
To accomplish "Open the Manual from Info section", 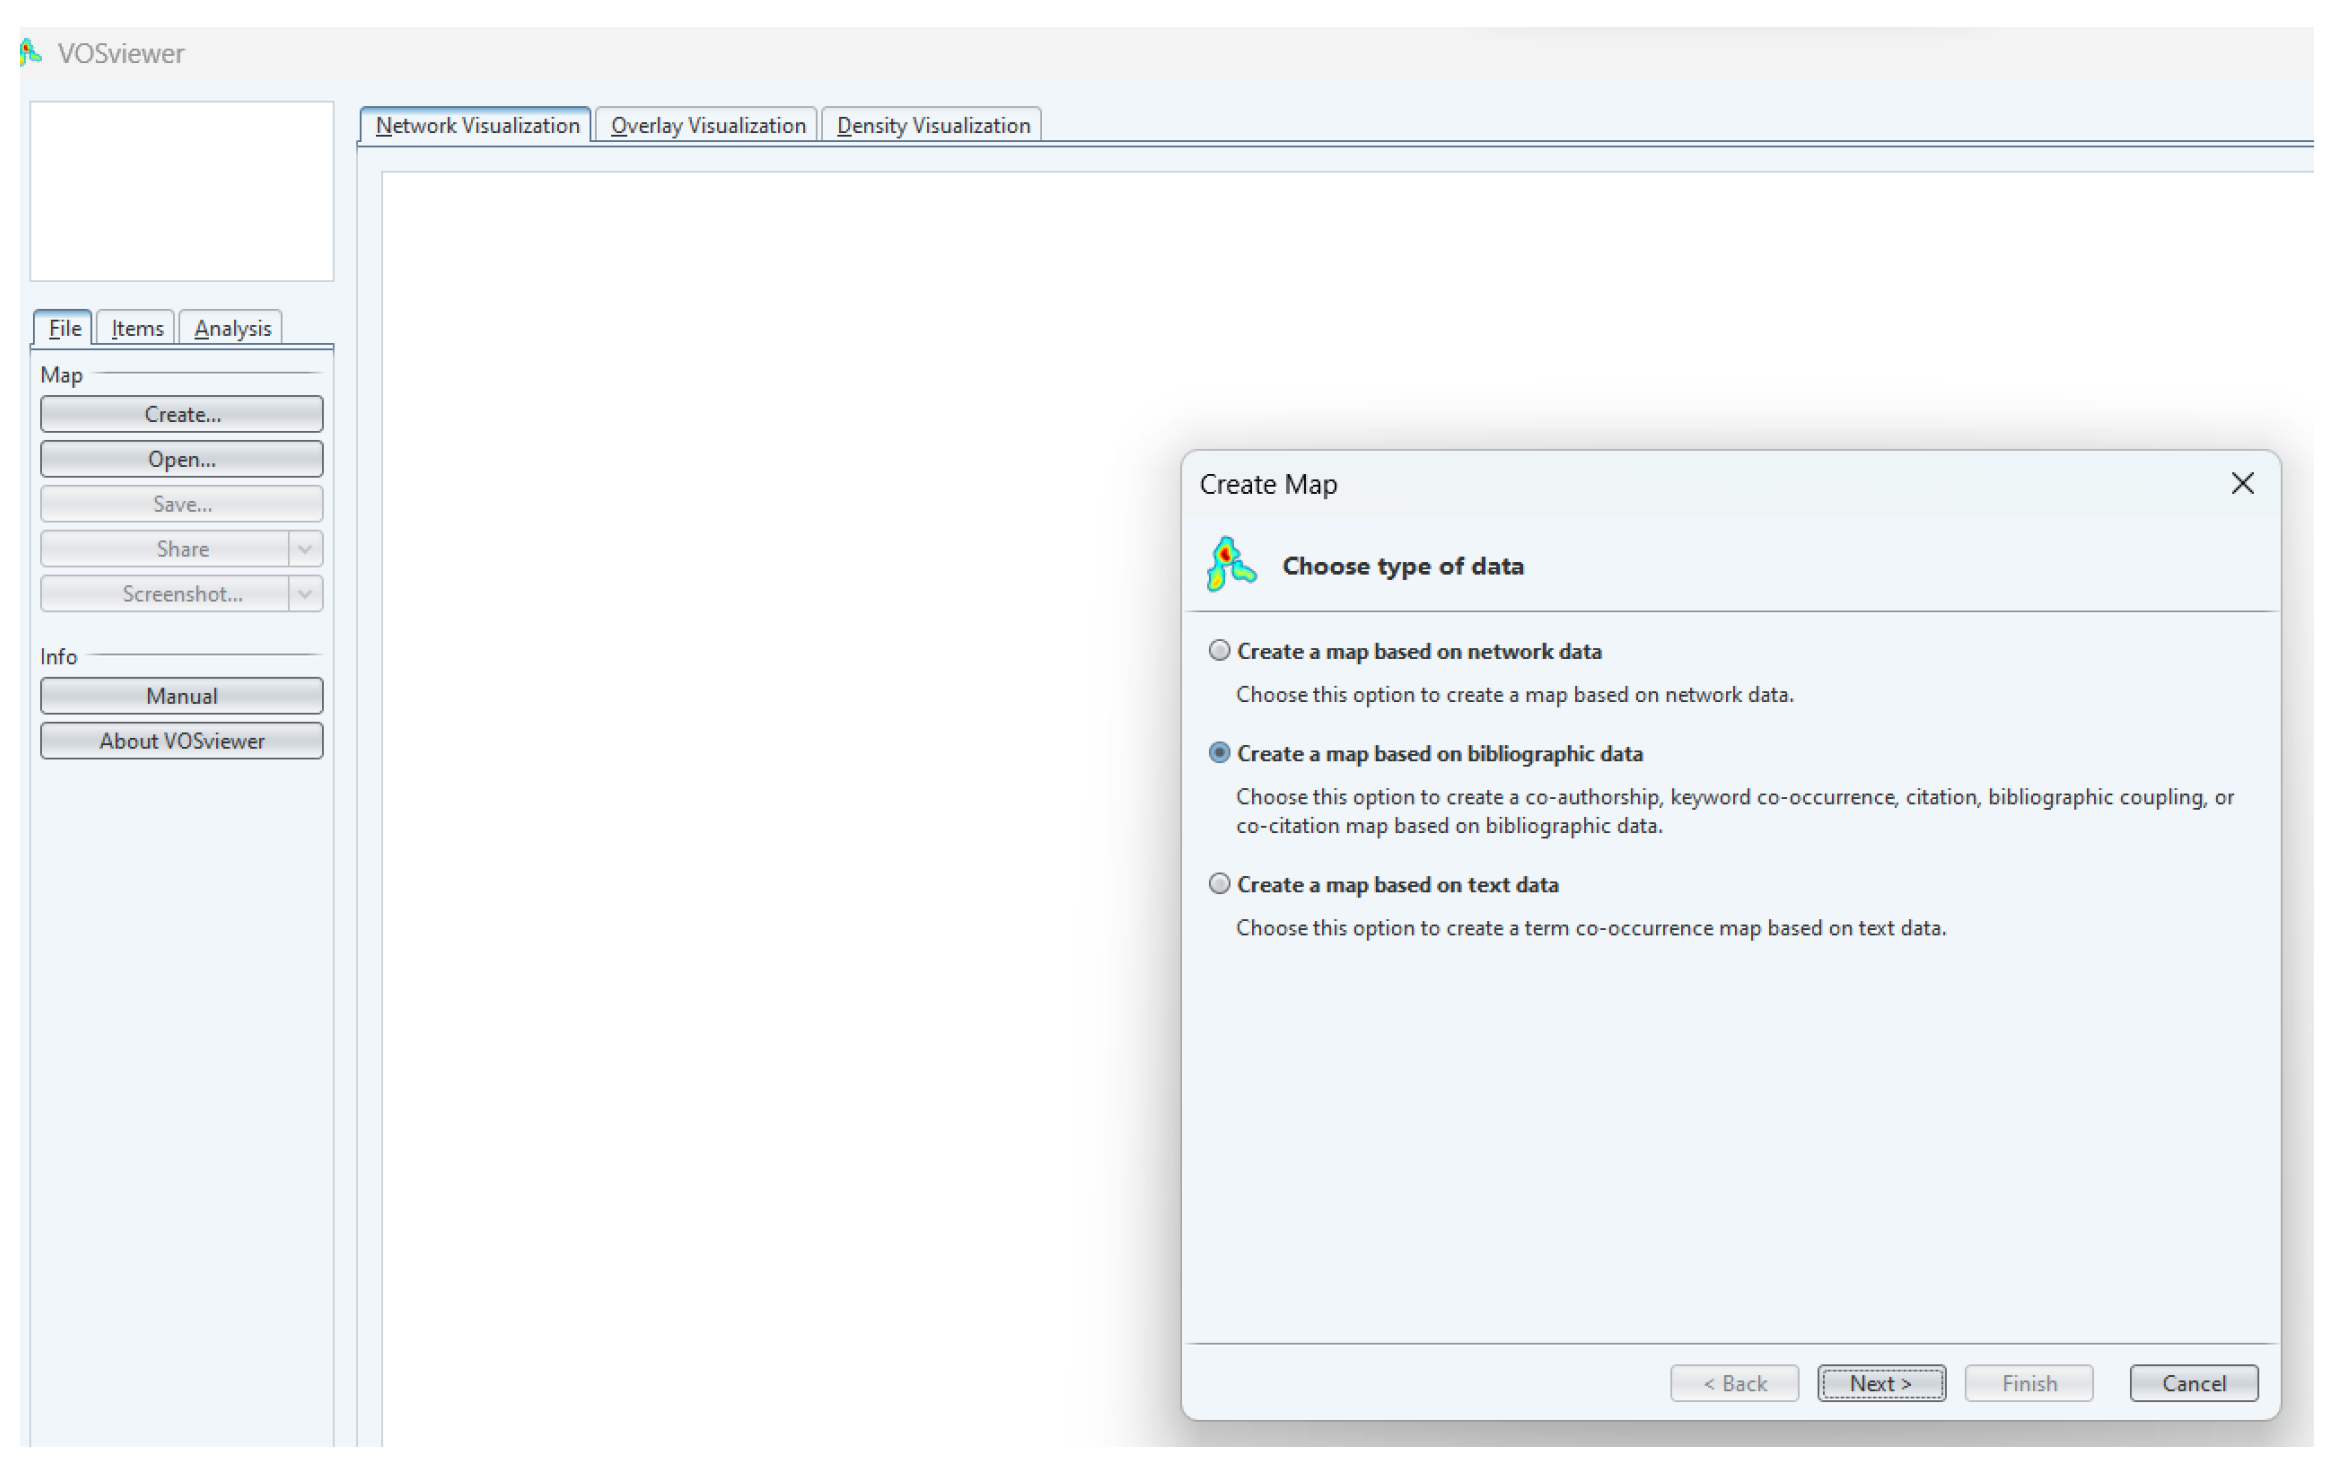I will [x=182, y=696].
